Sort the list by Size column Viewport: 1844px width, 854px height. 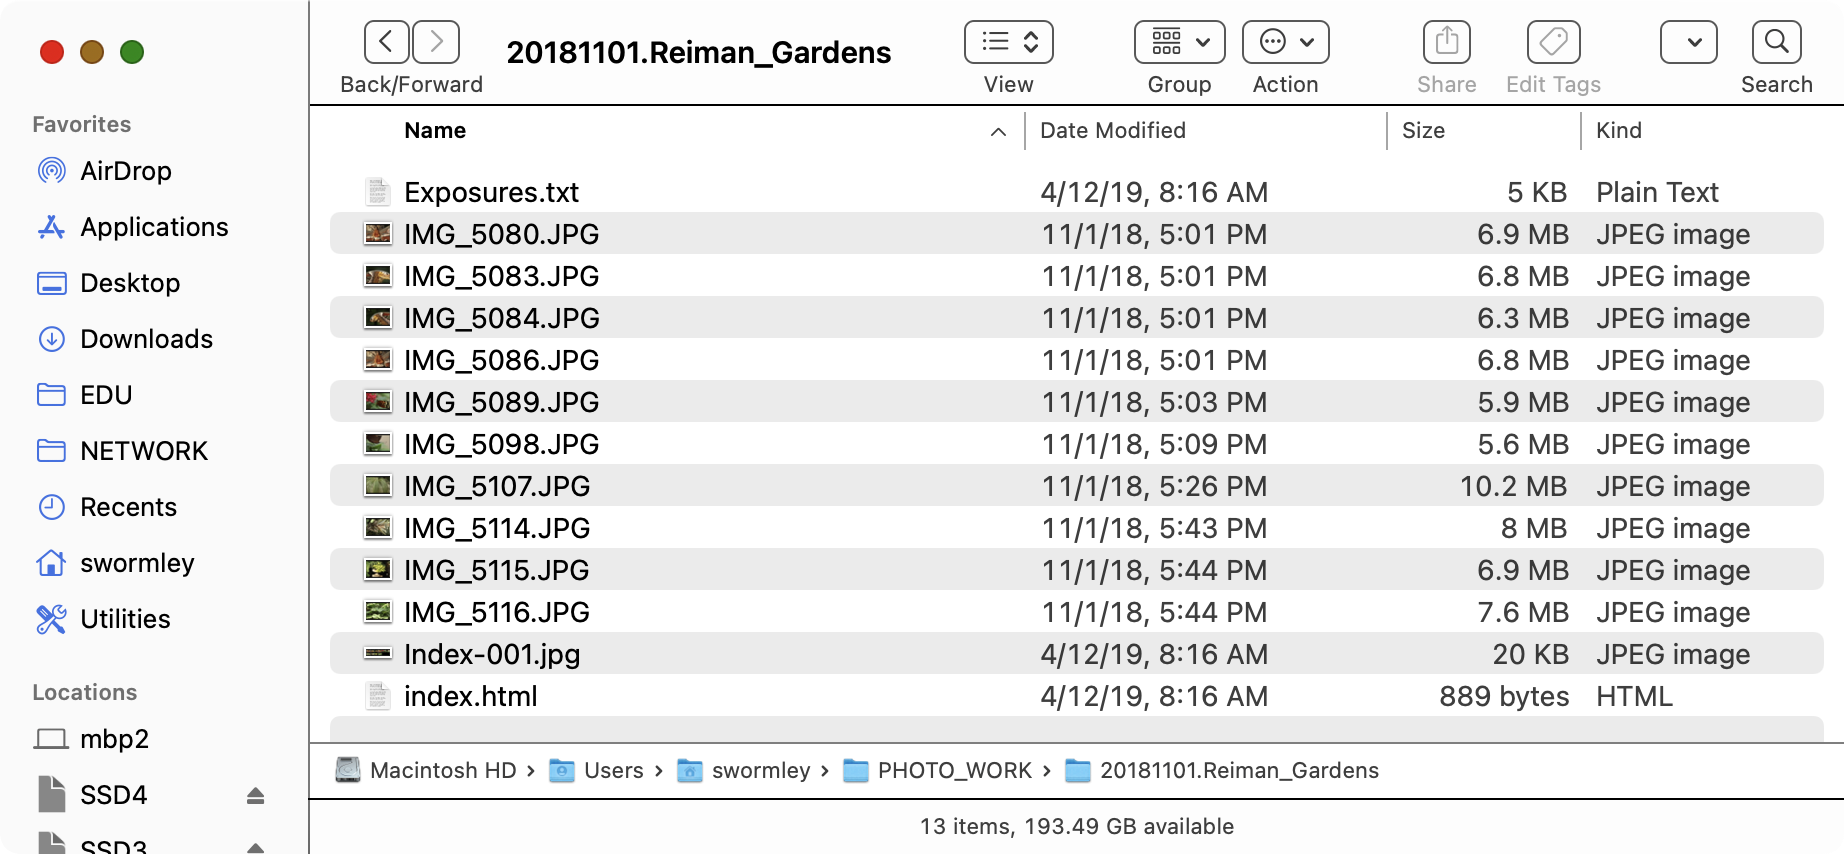(x=1423, y=131)
